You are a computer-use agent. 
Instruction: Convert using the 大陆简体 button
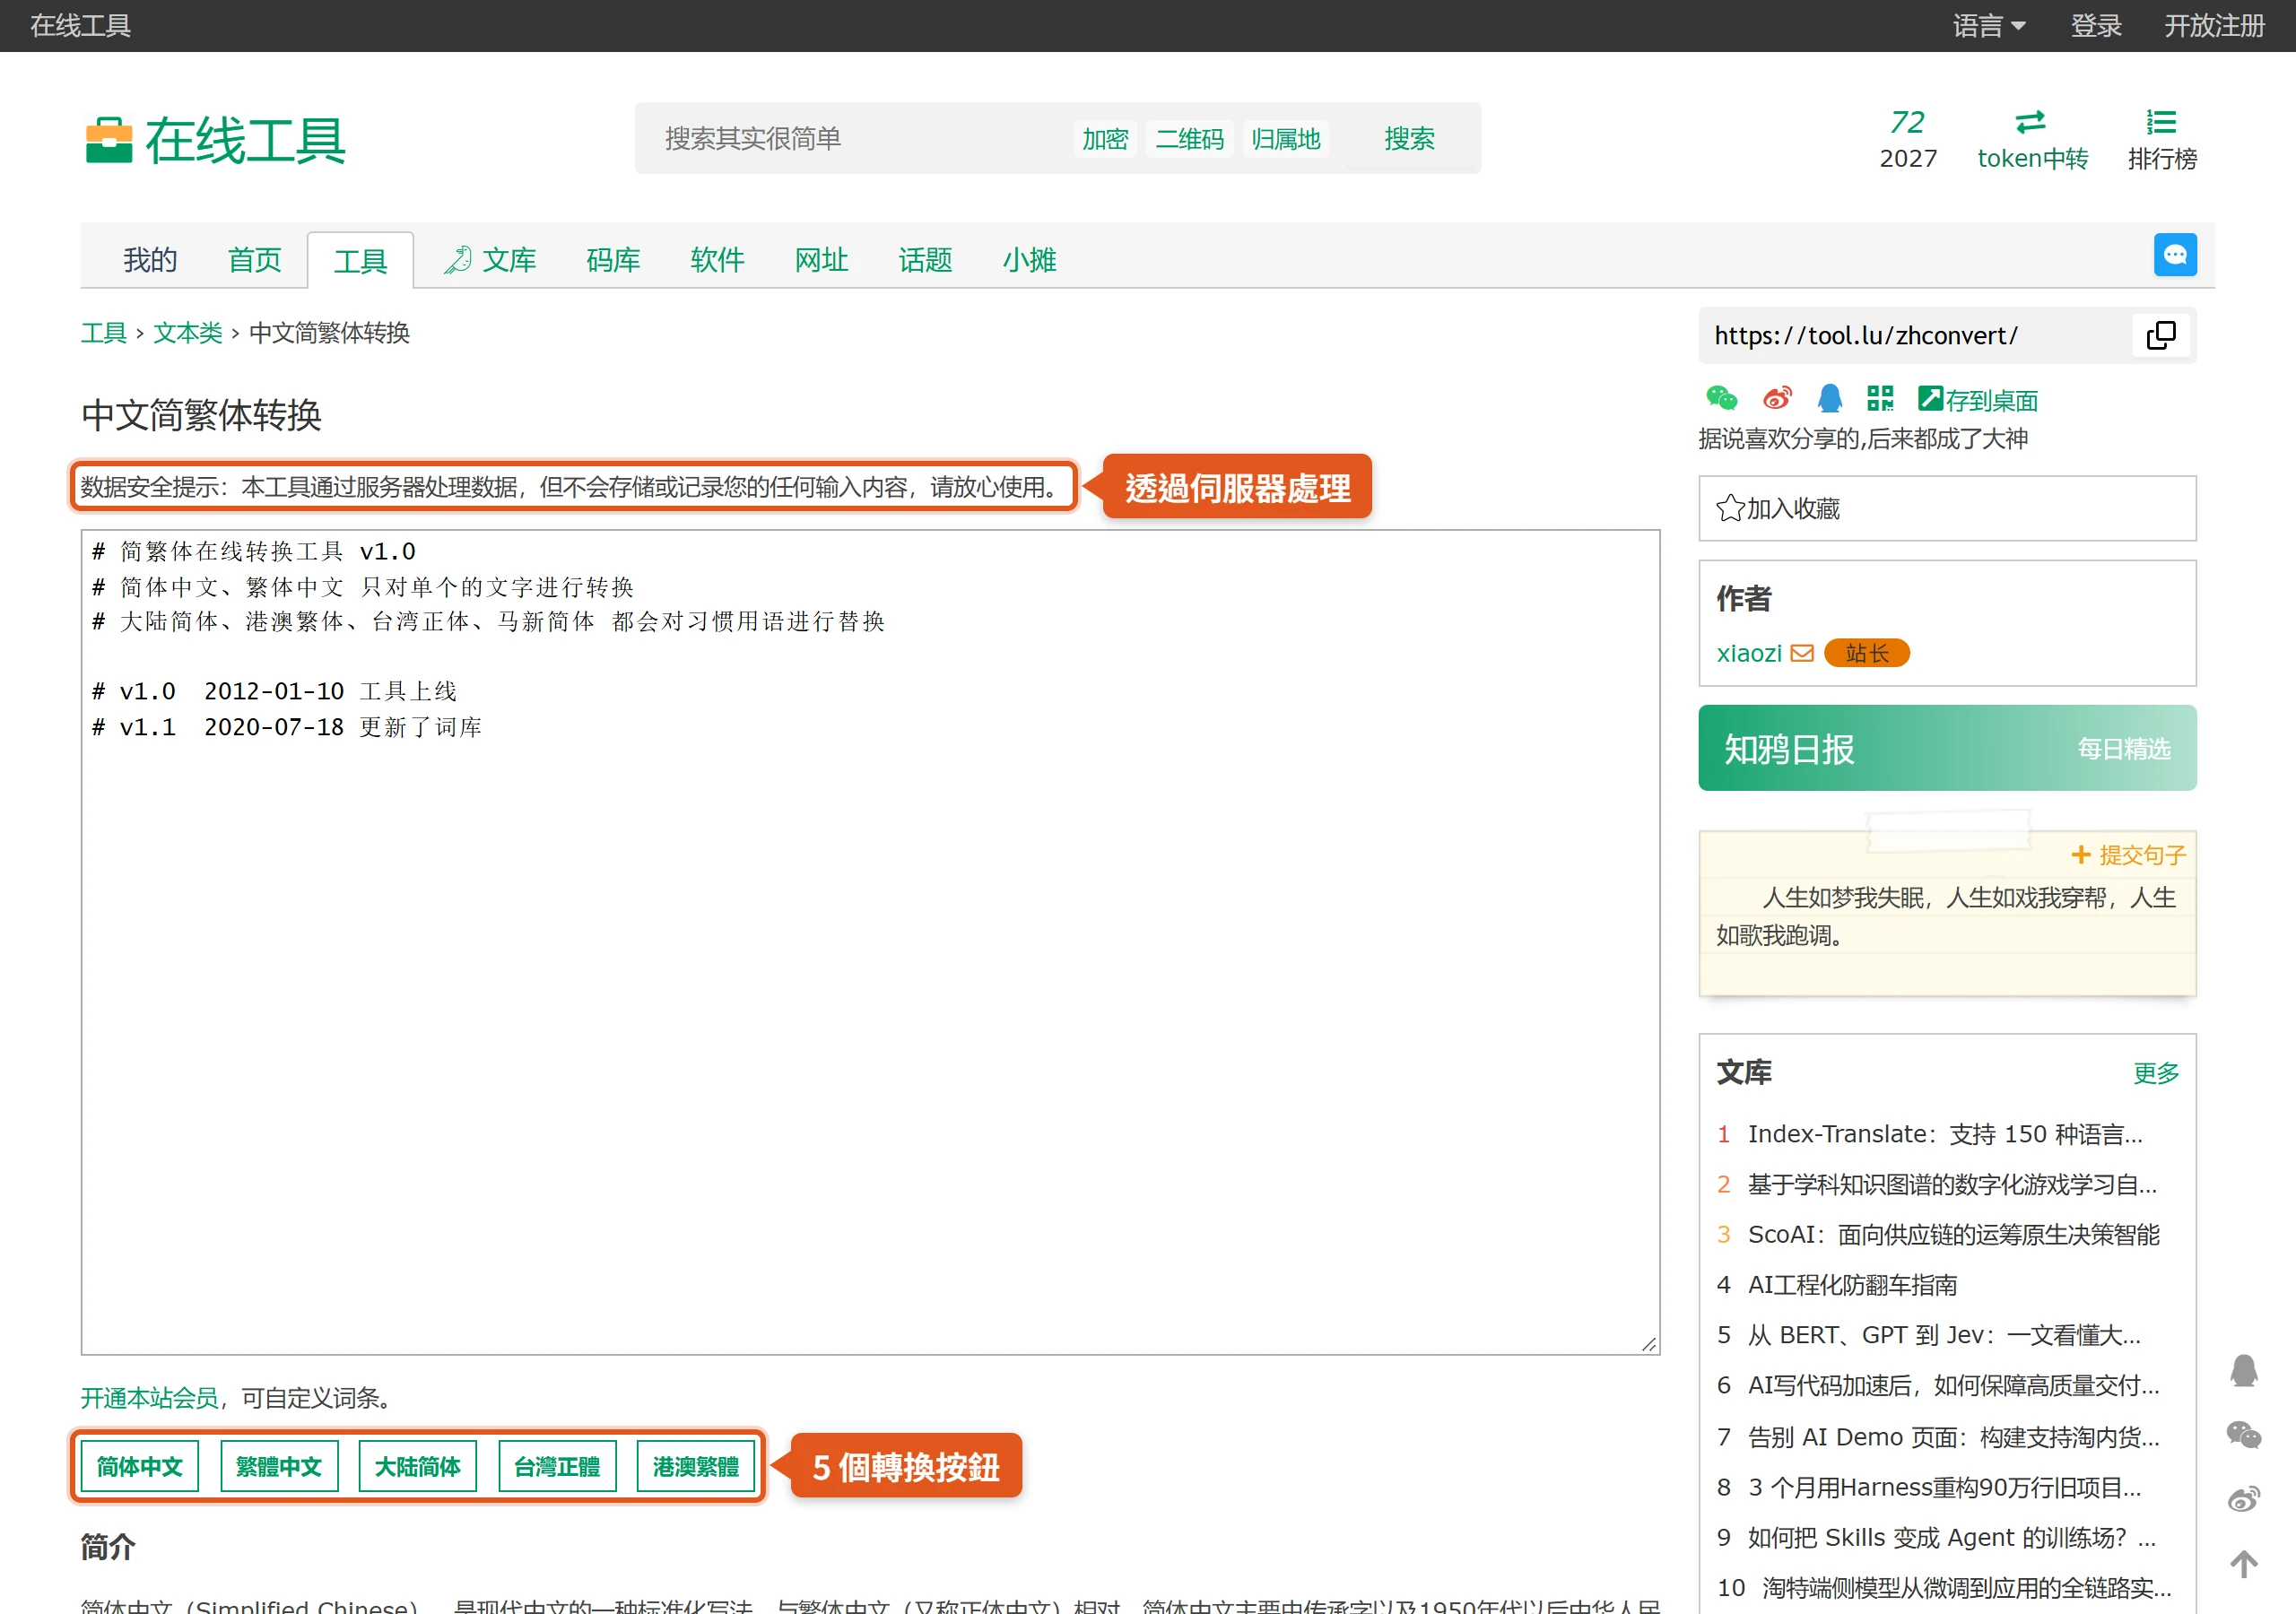point(417,1466)
